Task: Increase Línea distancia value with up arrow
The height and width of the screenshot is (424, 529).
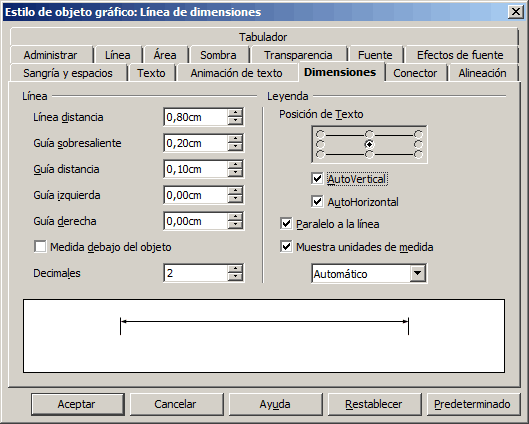Action: point(235,113)
